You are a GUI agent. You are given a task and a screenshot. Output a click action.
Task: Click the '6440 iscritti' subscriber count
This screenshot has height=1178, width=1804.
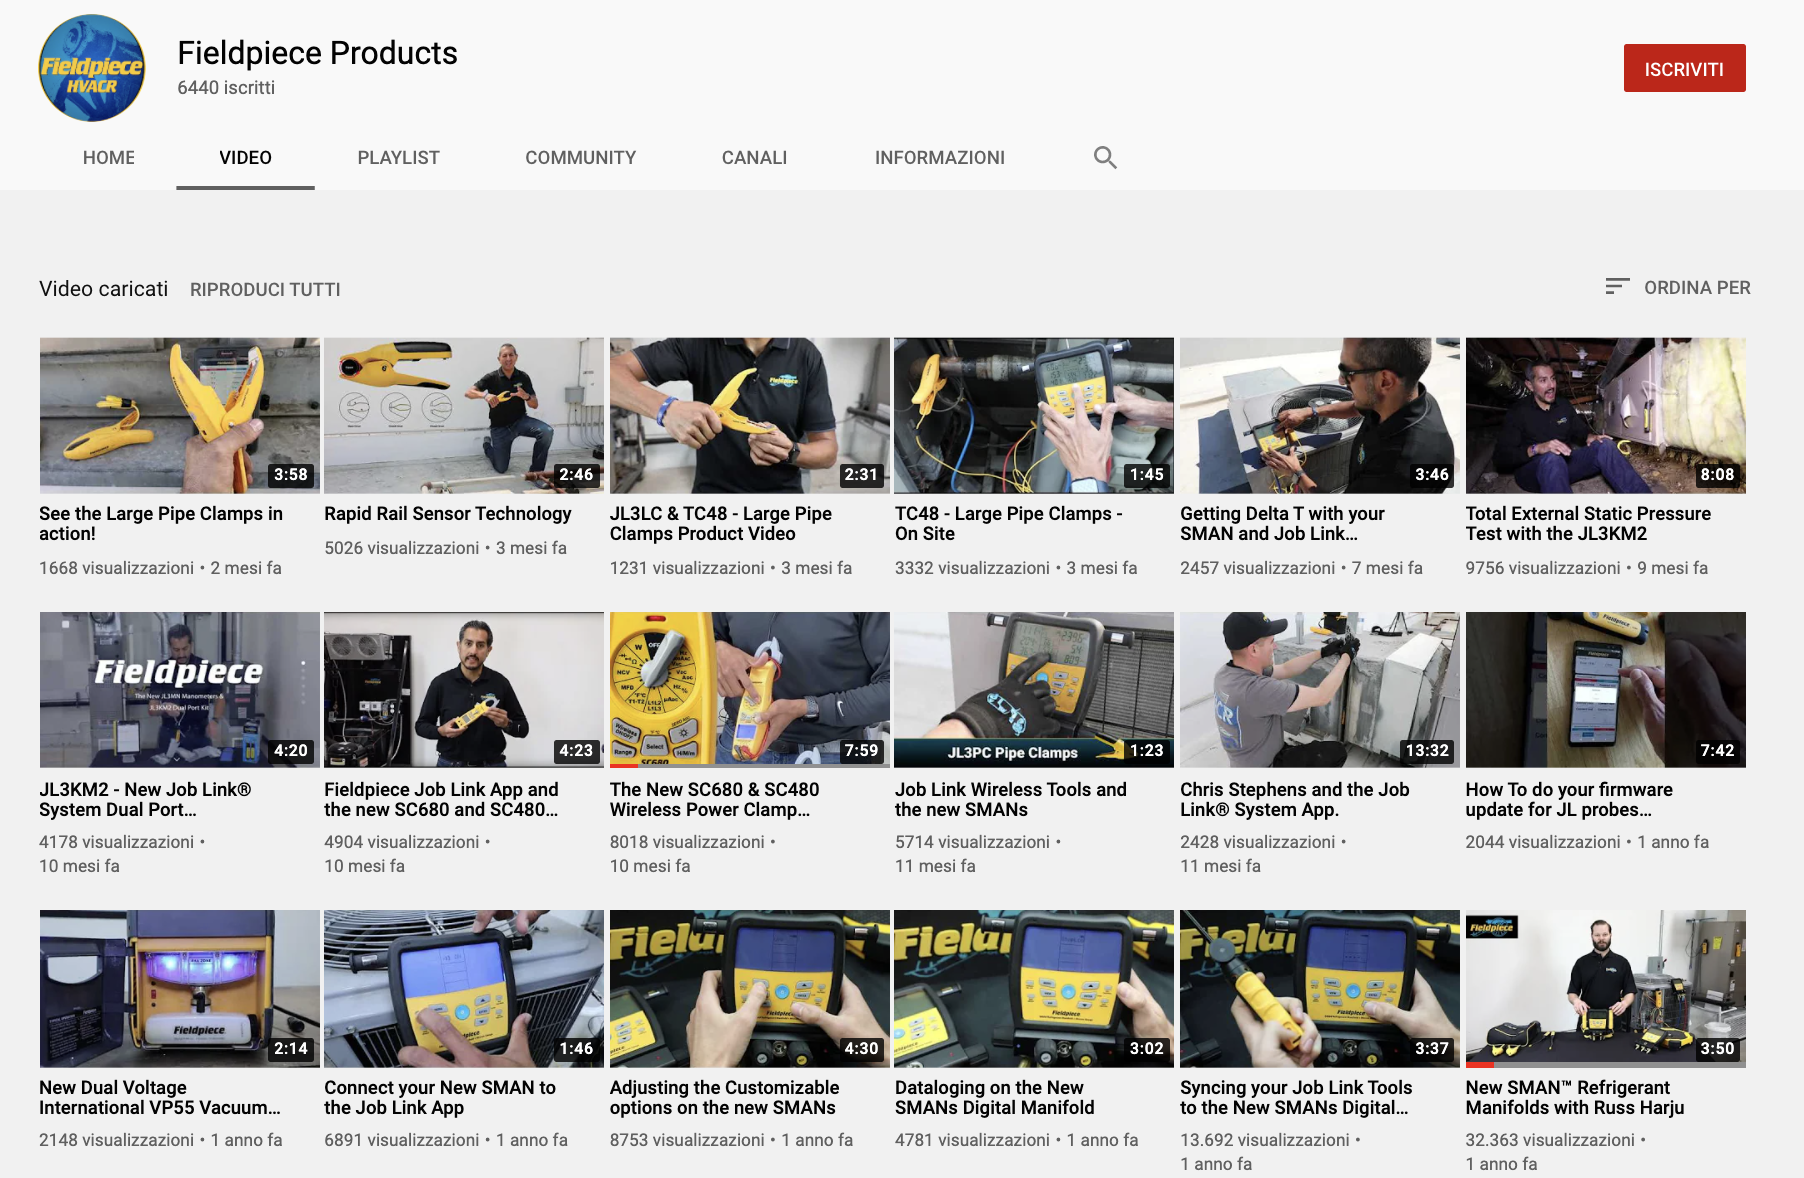(x=226, y=88)
